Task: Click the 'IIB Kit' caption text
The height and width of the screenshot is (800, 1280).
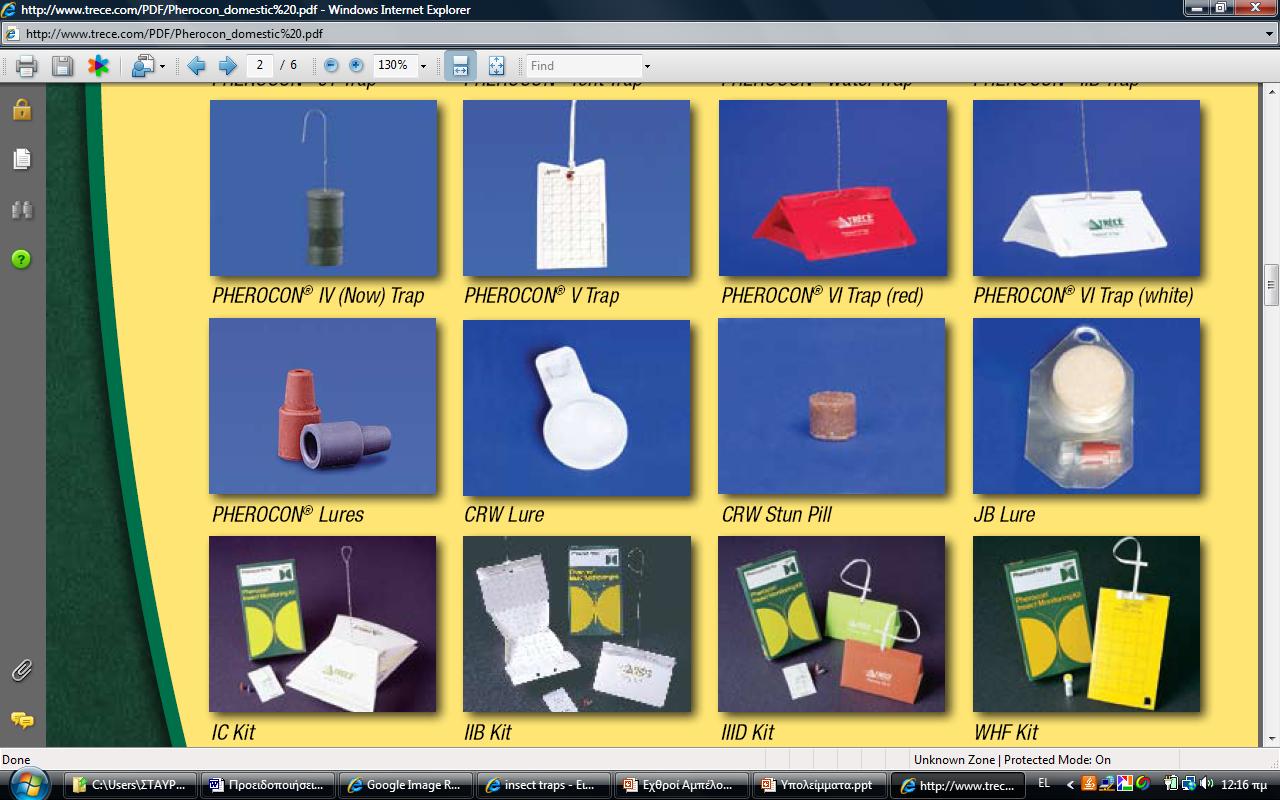Action: 488,733
